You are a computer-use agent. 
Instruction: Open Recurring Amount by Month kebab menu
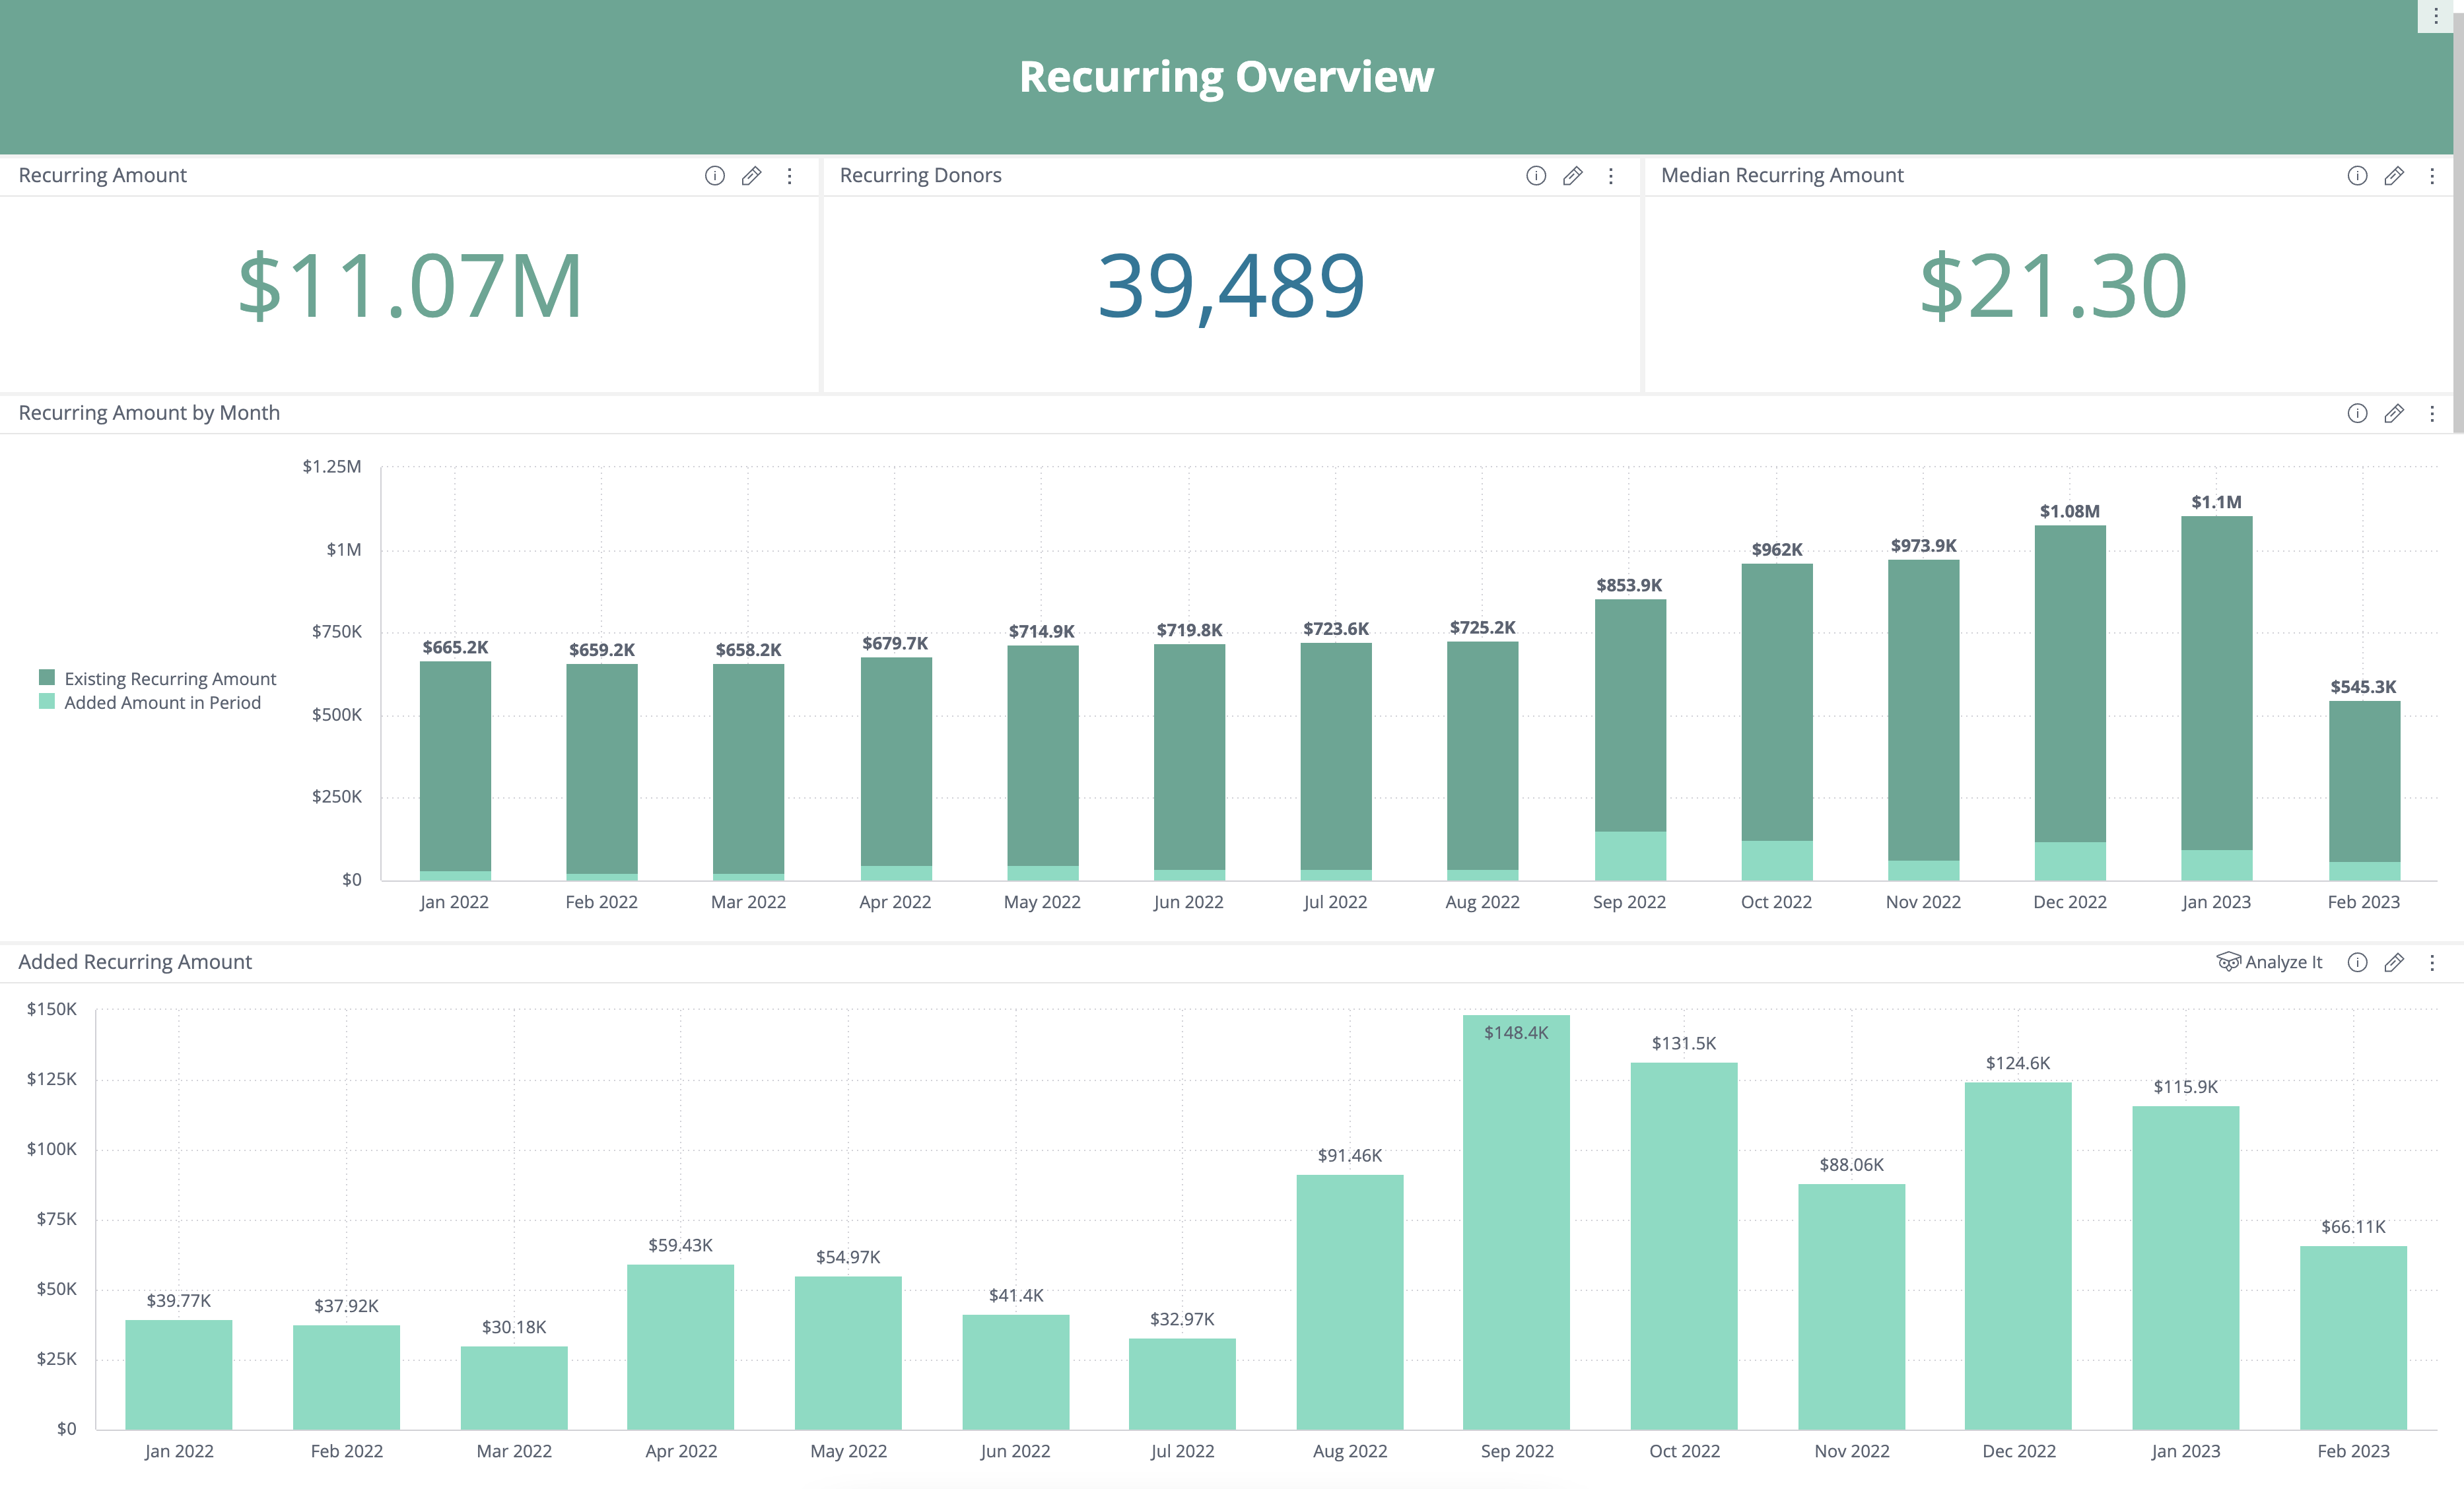(2431, 414)
